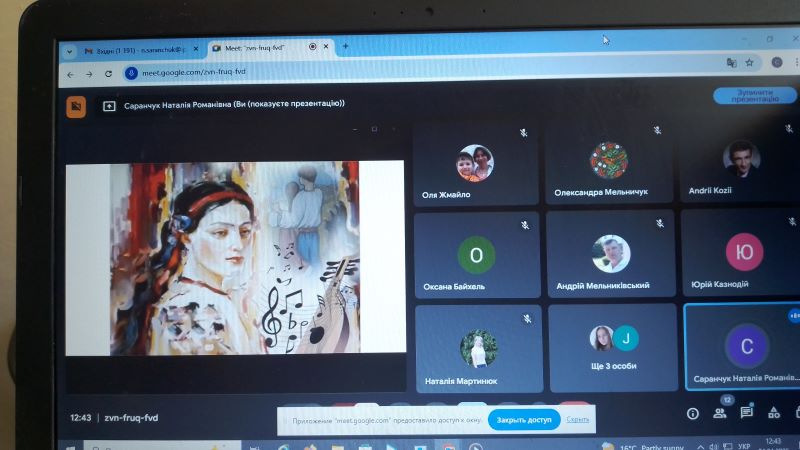
Task: Open the chat panel icon
Action: [x=746, y=412]
